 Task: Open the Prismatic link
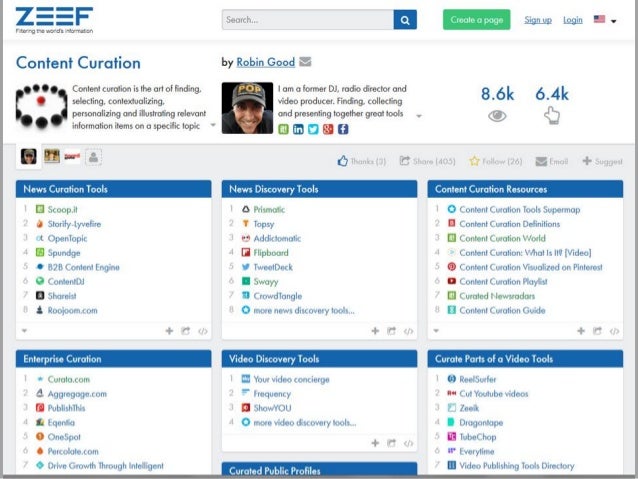tap(269, 210)
